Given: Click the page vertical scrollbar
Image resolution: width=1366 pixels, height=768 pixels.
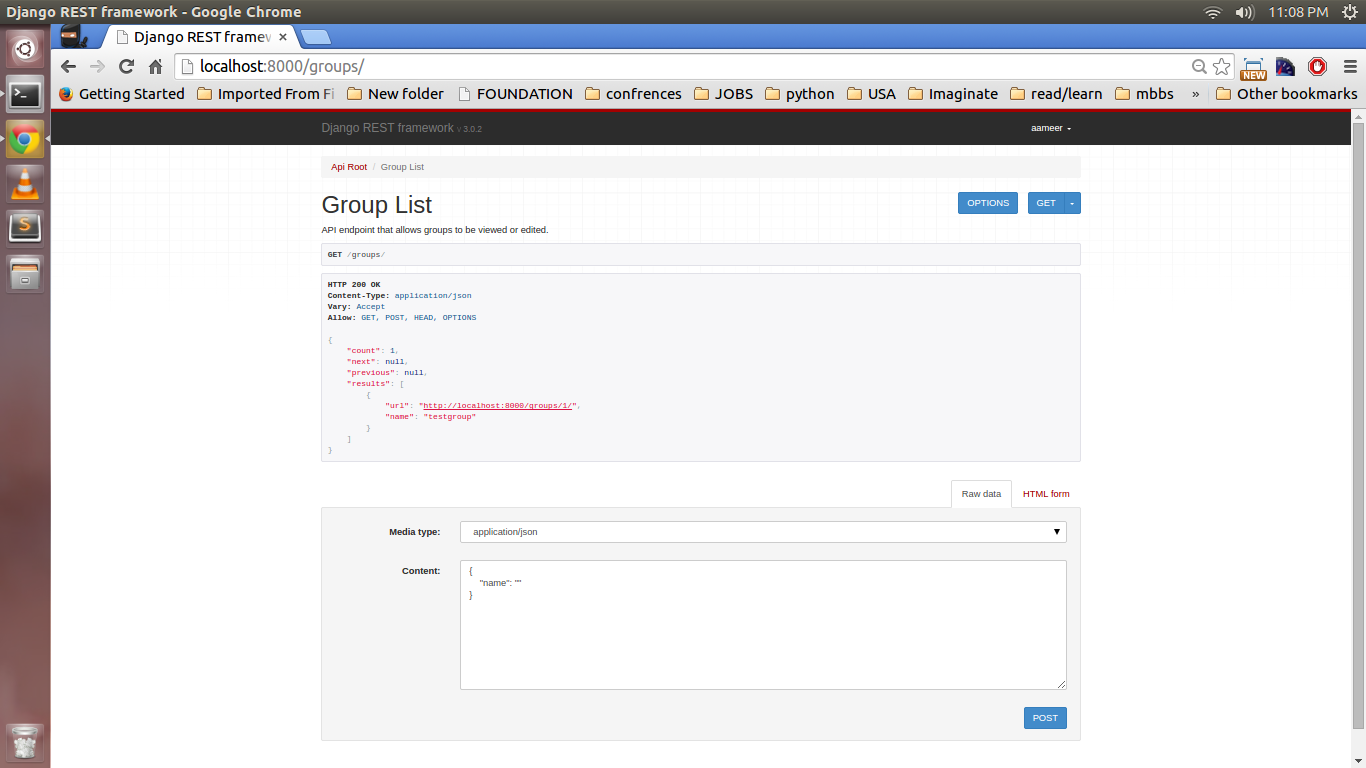Looking at the screenshot, I should (x=1358, y=425).
